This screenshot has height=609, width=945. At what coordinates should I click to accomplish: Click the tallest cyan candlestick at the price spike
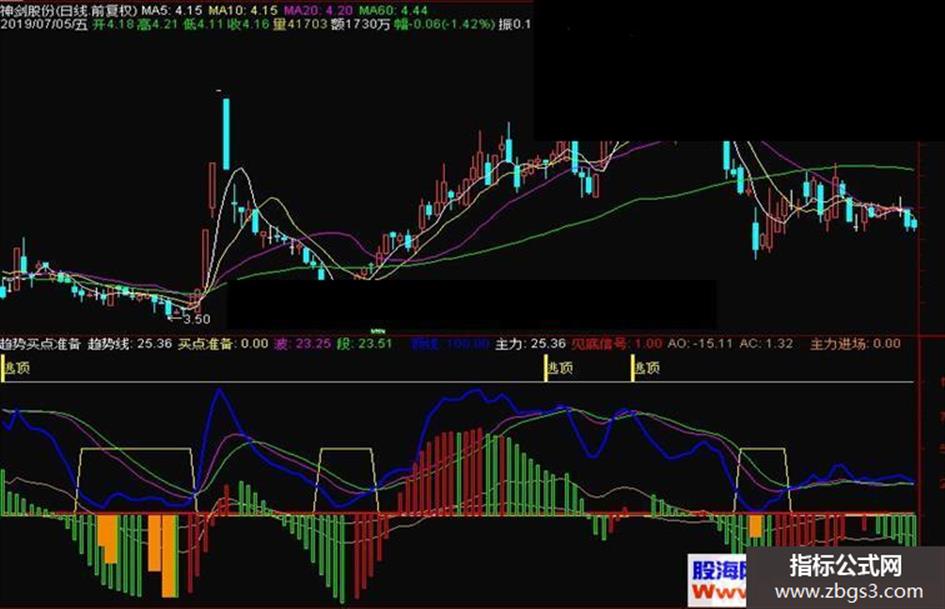[226, 134]
